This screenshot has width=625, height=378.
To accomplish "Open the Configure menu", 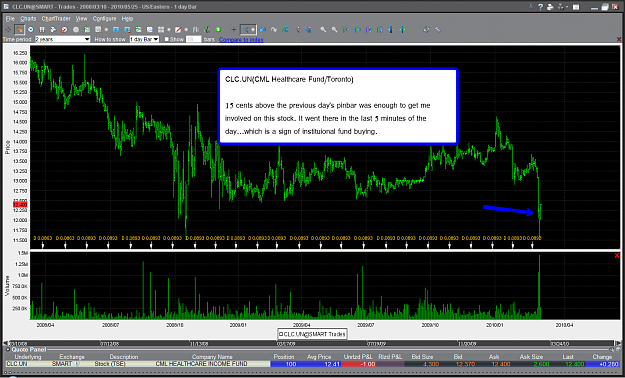I will coord(104,18).
